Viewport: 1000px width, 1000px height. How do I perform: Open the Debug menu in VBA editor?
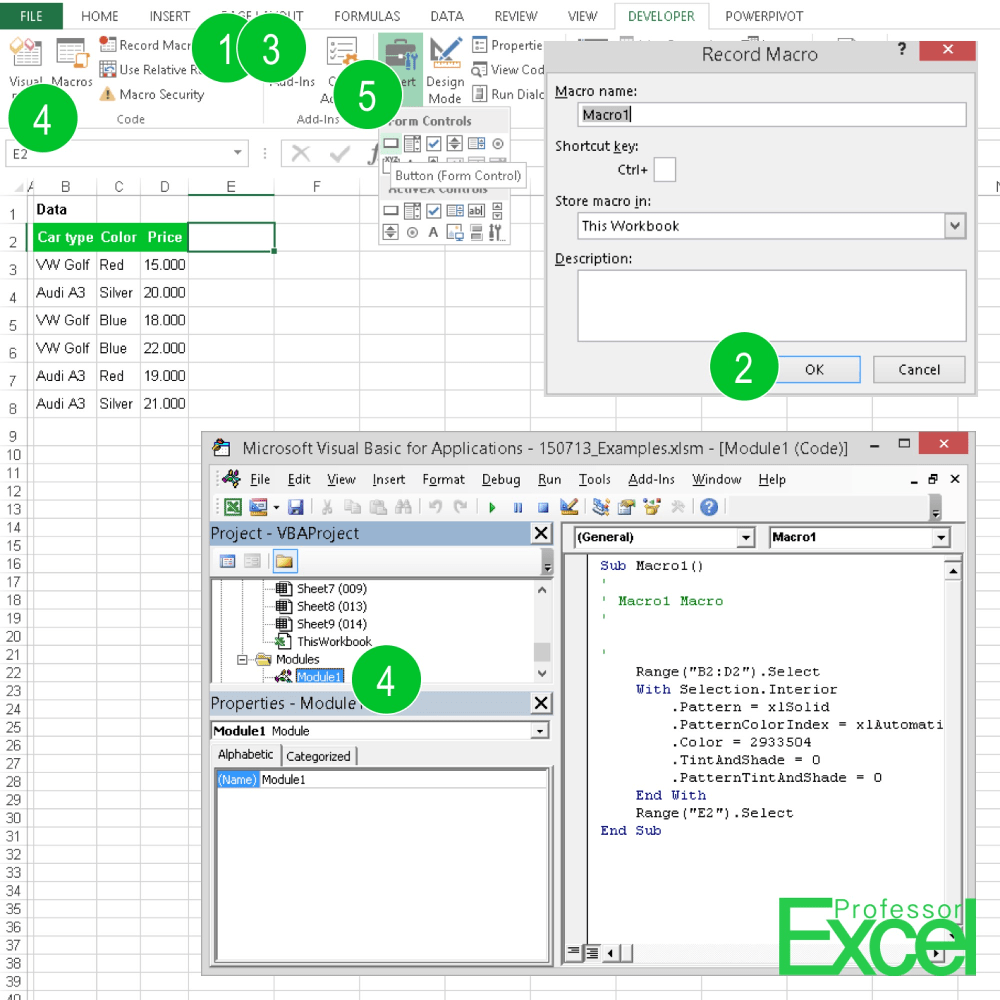click(x=501, y=480)
